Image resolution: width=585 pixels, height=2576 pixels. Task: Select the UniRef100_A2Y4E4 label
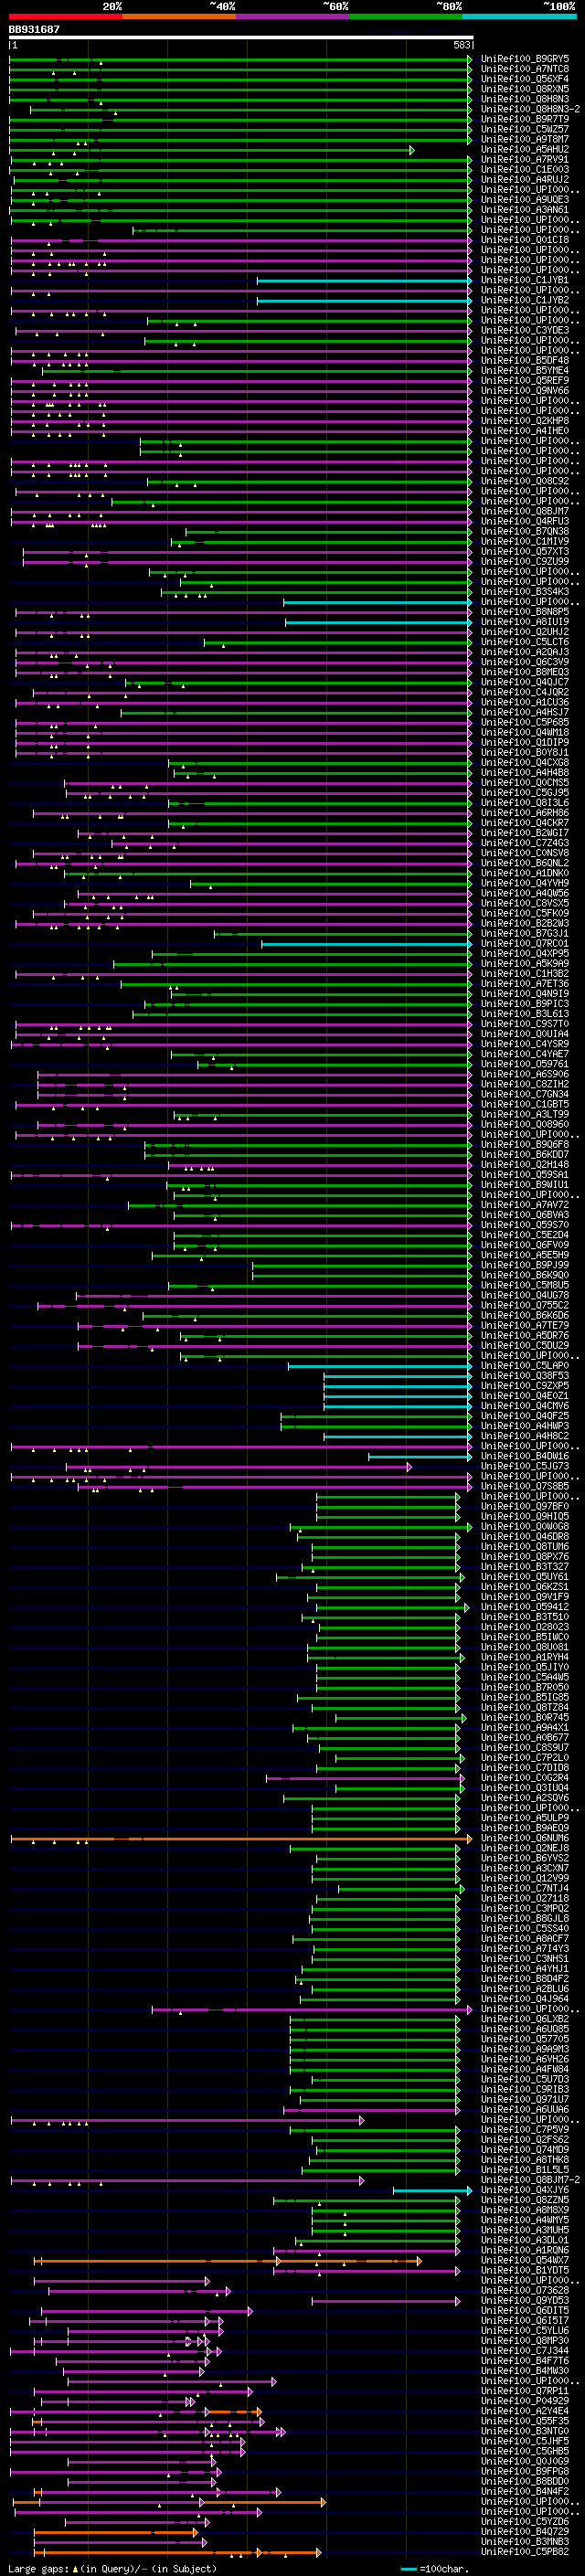click(x=525, y=2411)
